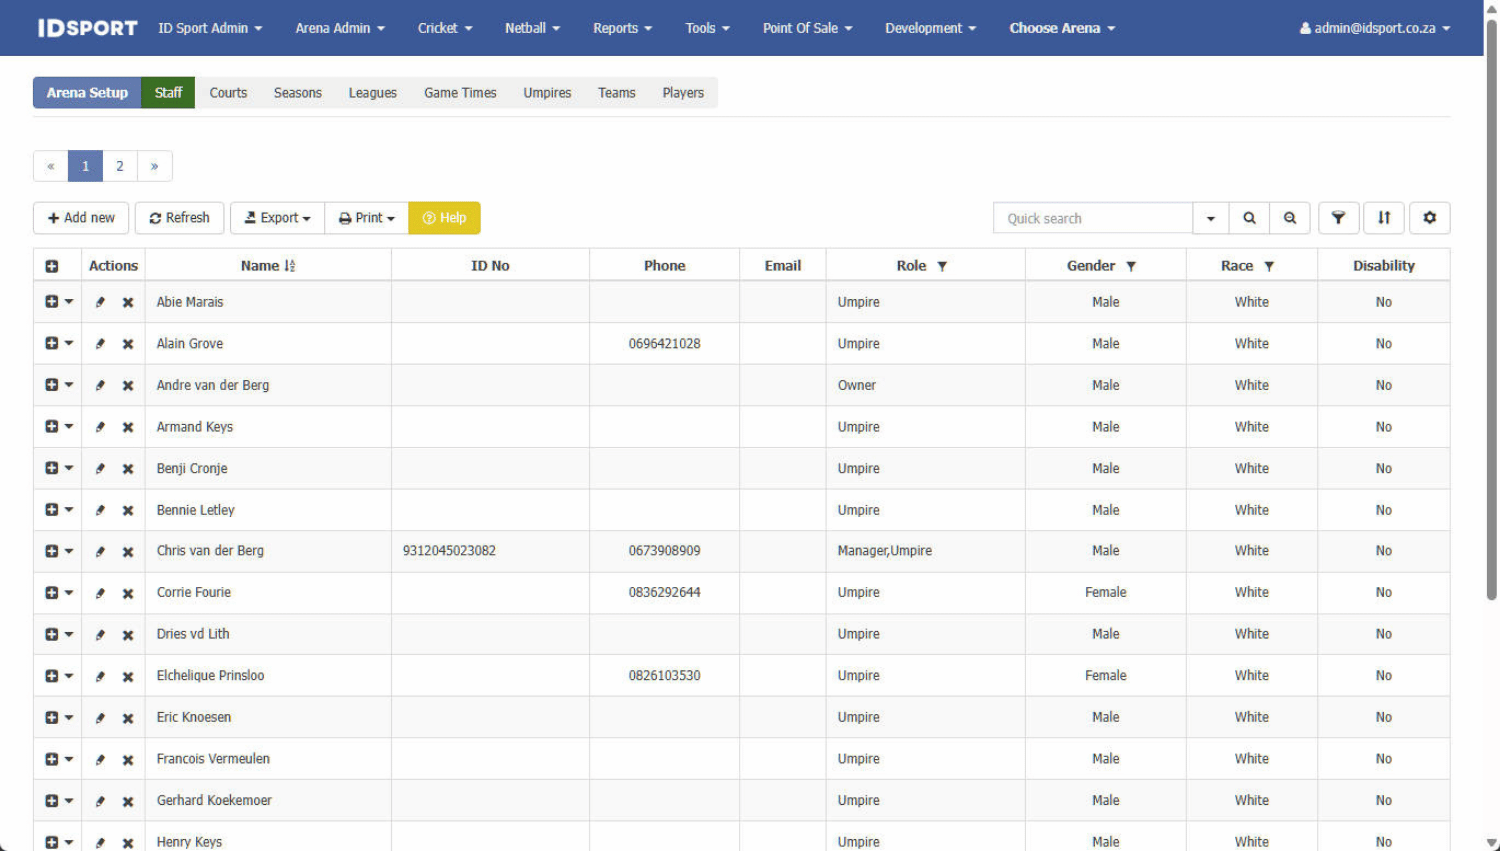Open the Export dropdown
Screen dimensions: 1500x852
click(x=277, y=218)
